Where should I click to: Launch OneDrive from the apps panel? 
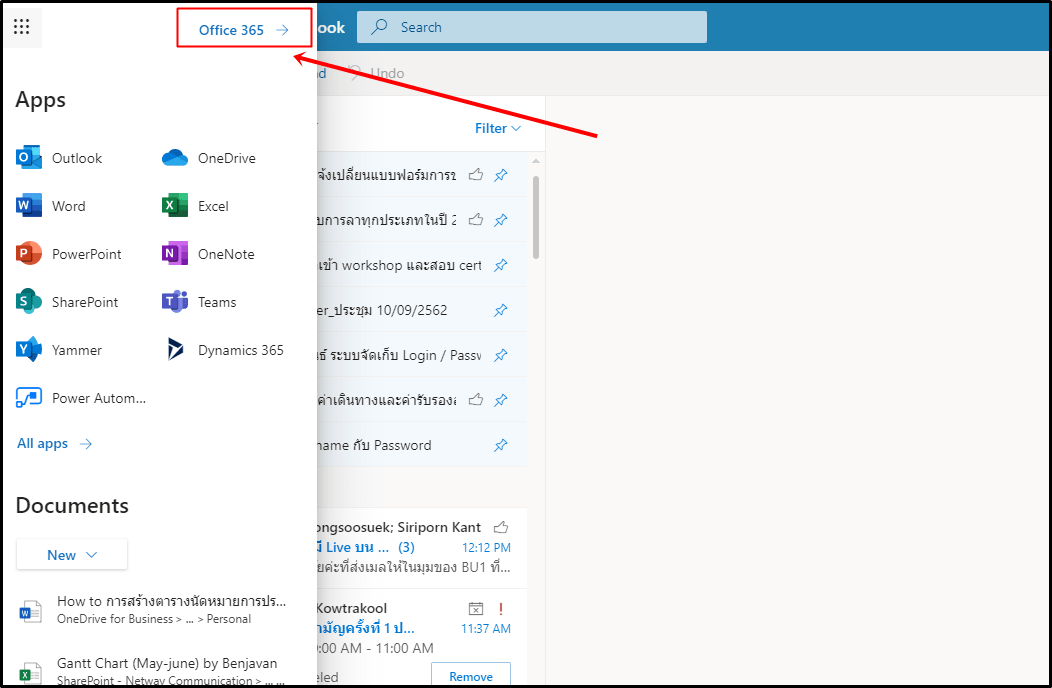click(208, 158)
